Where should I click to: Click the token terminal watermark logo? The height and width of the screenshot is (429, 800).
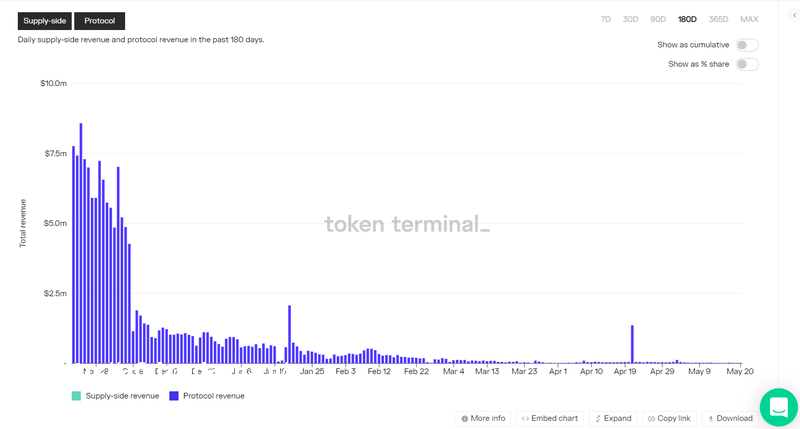[x=407, y=224]
